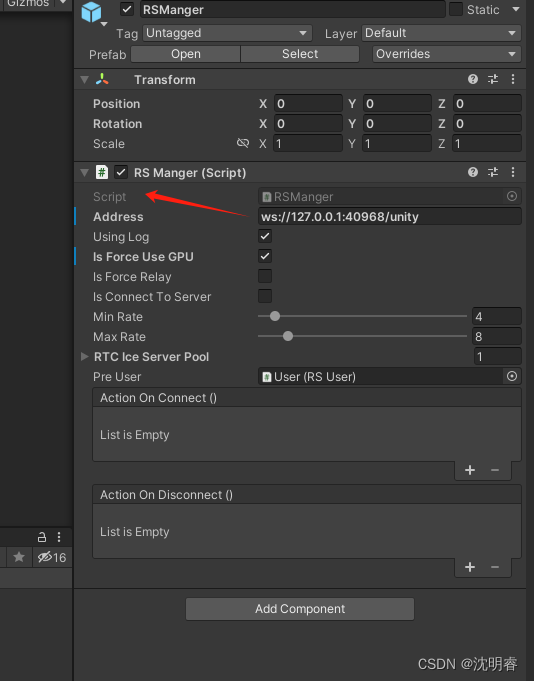Click the Scale Y field
Image resolution: width=534 pixels, height=681 pixels.
tap(397, 143)
